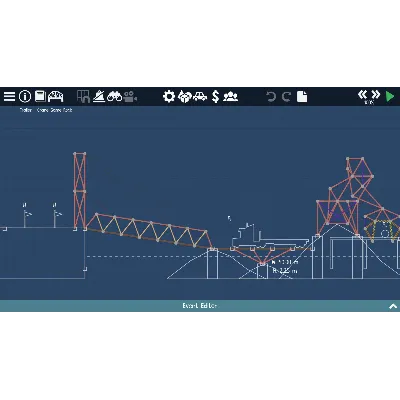Click the binoculars view icon
Viewport: 400px width, 400px height.
(x=115, y=97)
